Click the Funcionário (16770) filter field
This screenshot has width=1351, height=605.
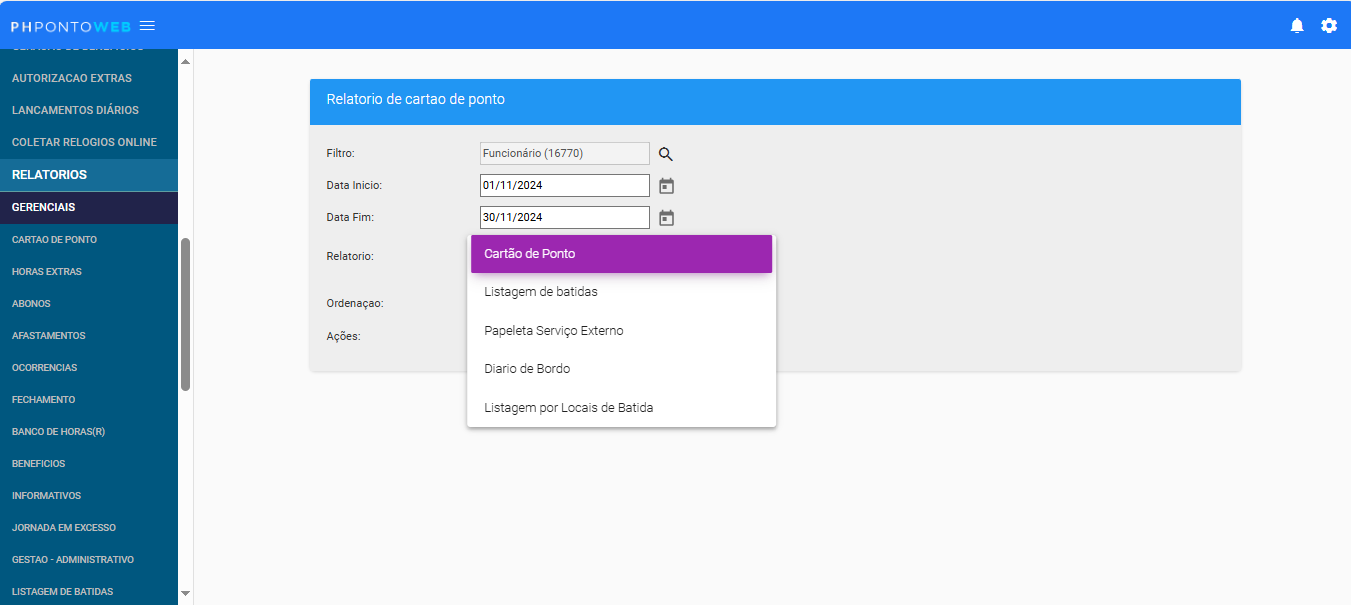coord(564,153)
